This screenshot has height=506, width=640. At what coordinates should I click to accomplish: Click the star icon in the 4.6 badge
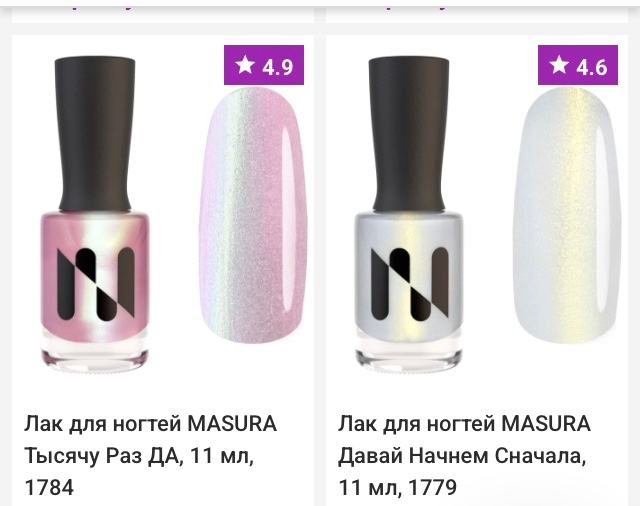[x=559, y=65]
